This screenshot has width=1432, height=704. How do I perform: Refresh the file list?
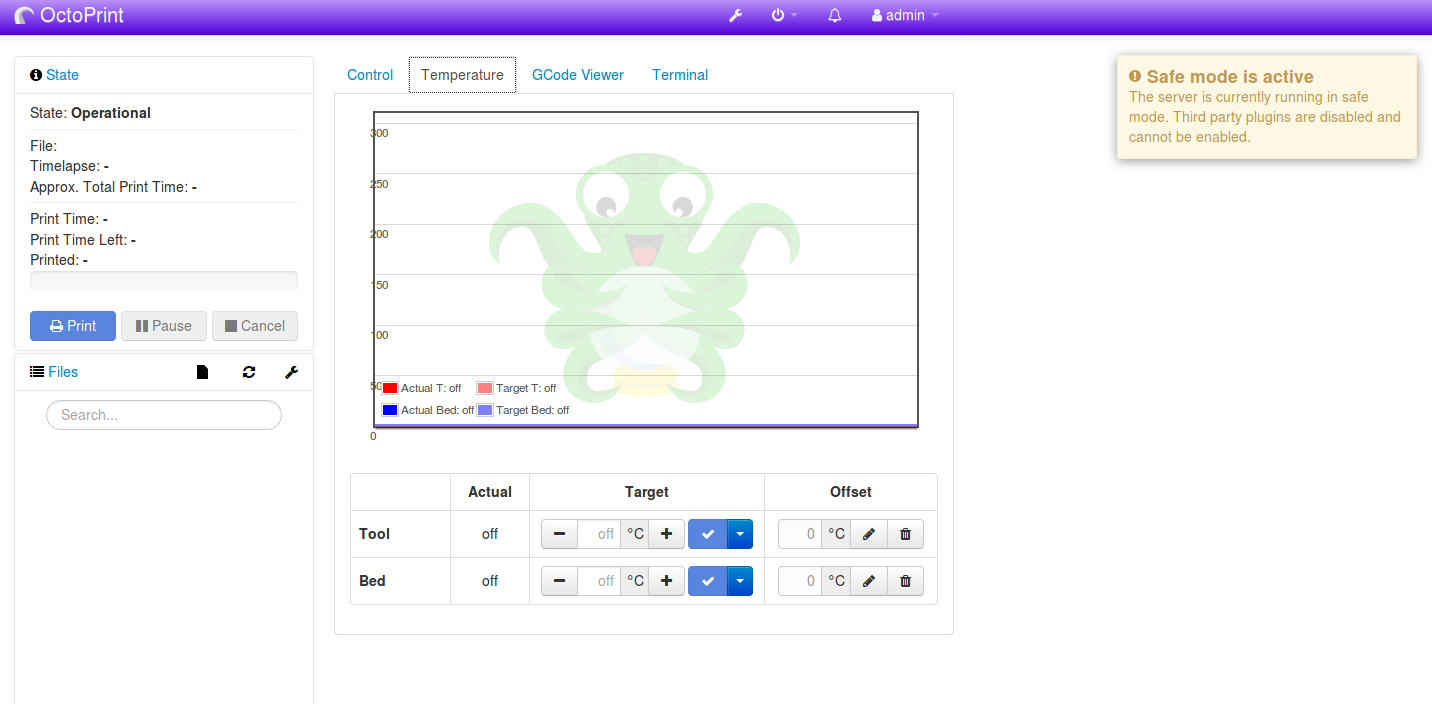tap(249, 372)
